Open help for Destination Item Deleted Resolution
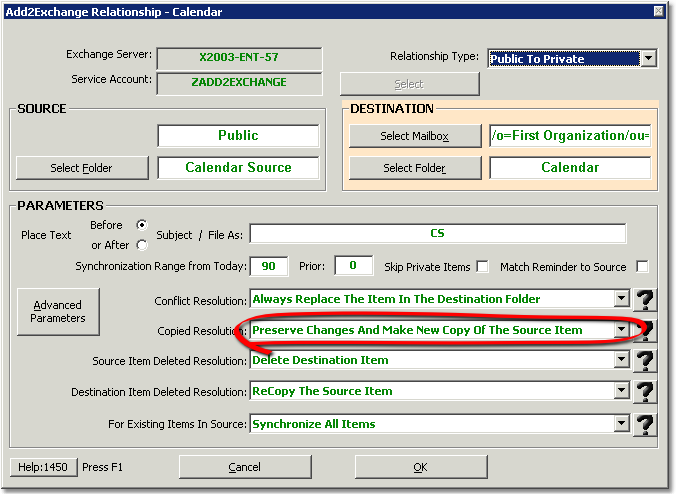 point(645,392)
